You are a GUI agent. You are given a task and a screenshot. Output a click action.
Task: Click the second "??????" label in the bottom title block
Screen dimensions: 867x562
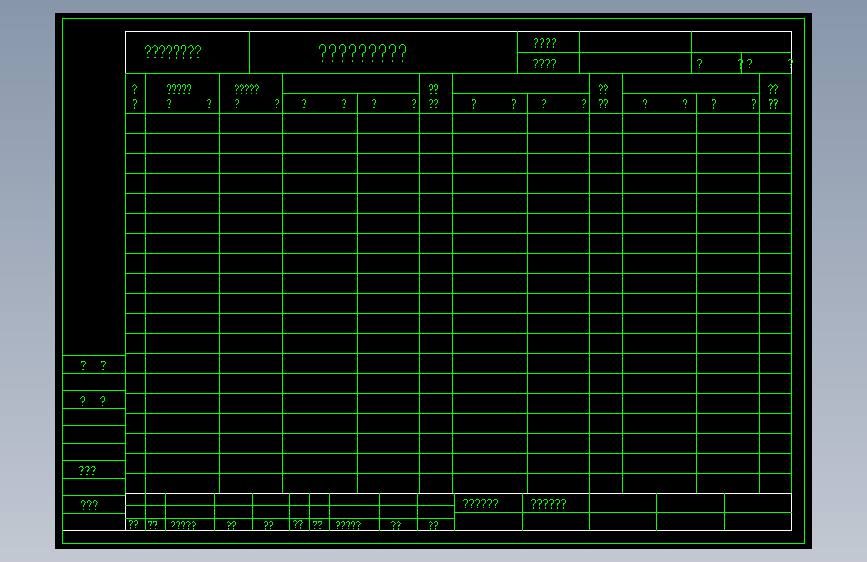click(x=549, y=504)
